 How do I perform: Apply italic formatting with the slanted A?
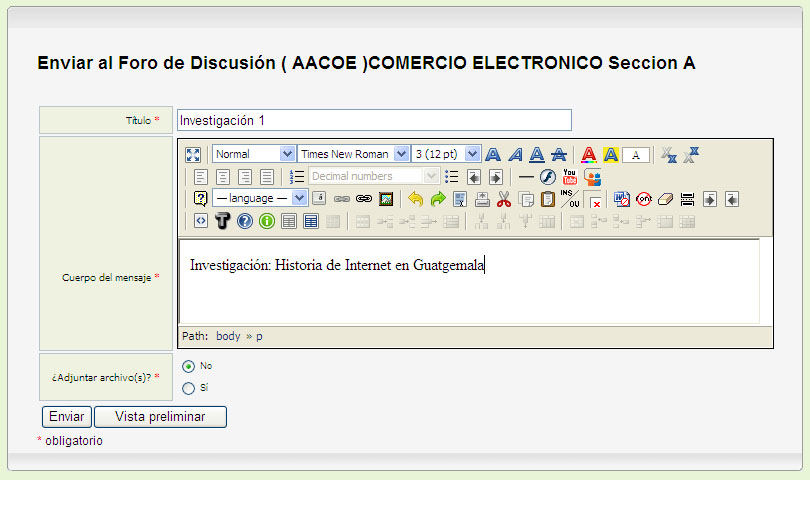point(515,154)
